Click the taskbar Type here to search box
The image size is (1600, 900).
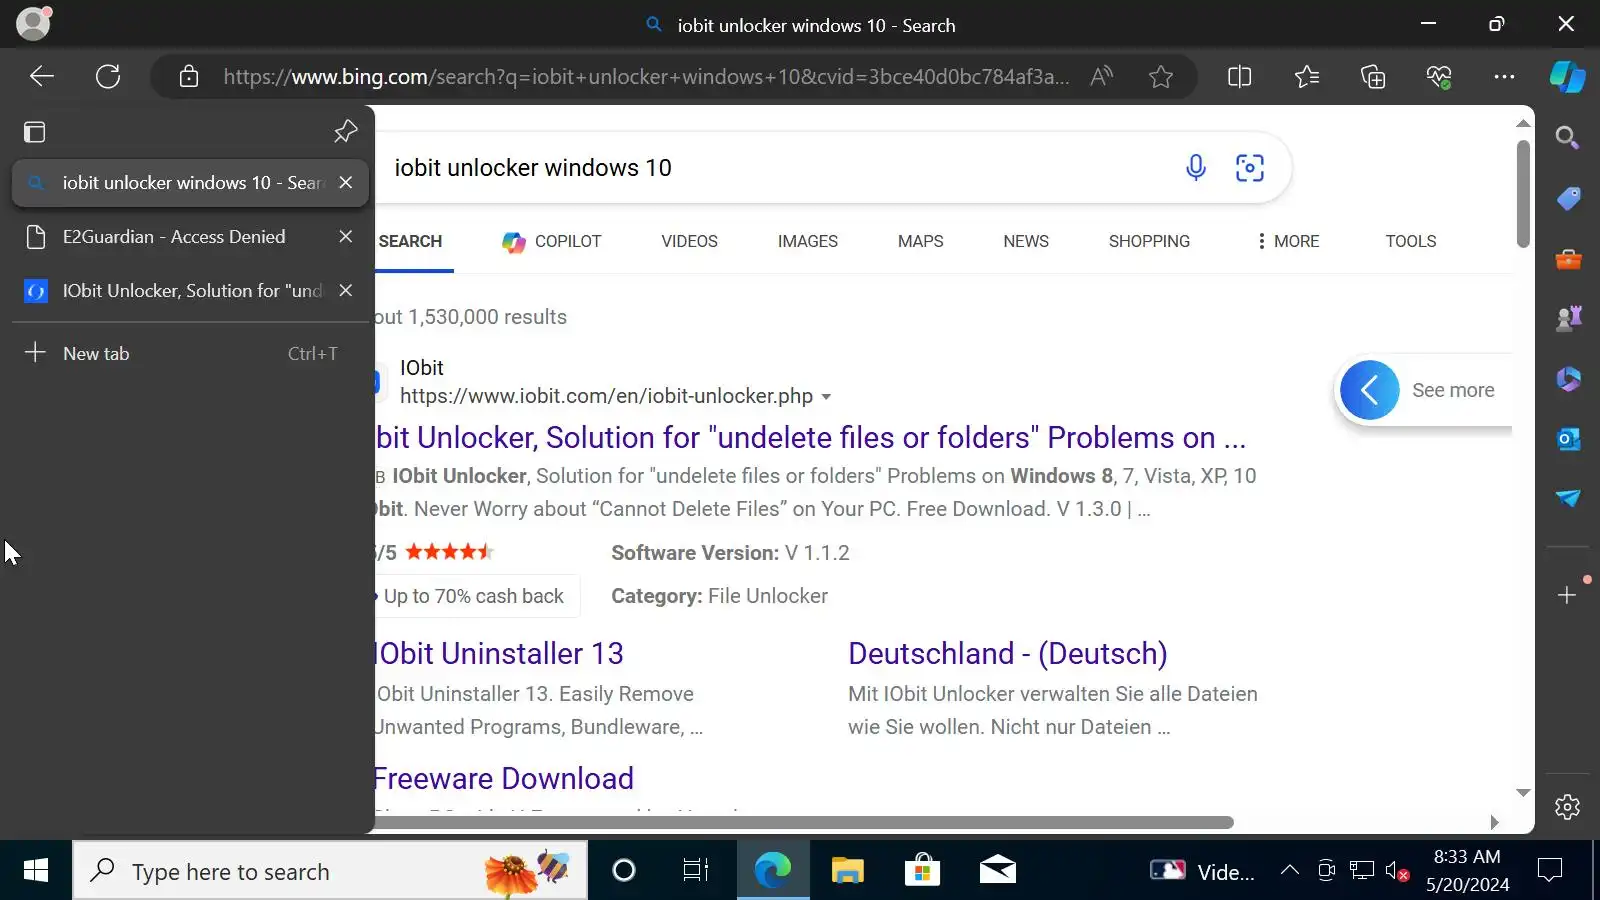330,871
